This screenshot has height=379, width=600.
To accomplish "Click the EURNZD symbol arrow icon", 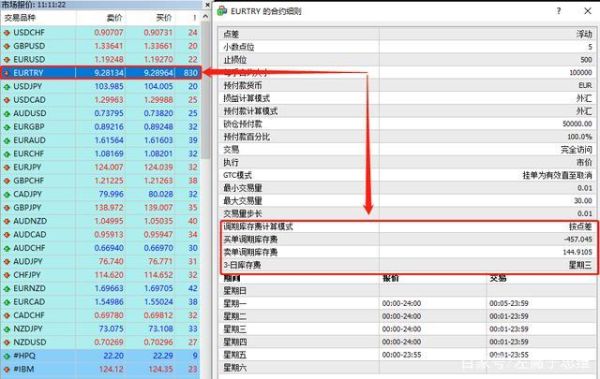I will 7,289.
